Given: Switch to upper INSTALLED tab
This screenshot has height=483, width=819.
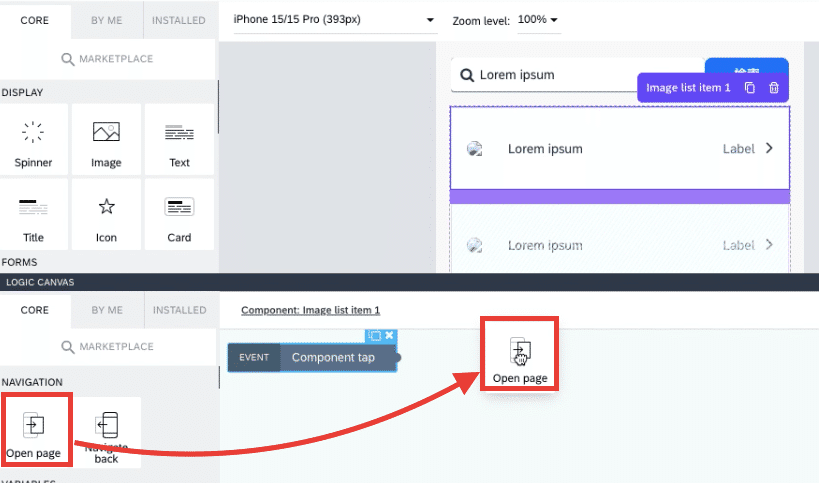Looking at the screenshot, I should coord(179,20).
